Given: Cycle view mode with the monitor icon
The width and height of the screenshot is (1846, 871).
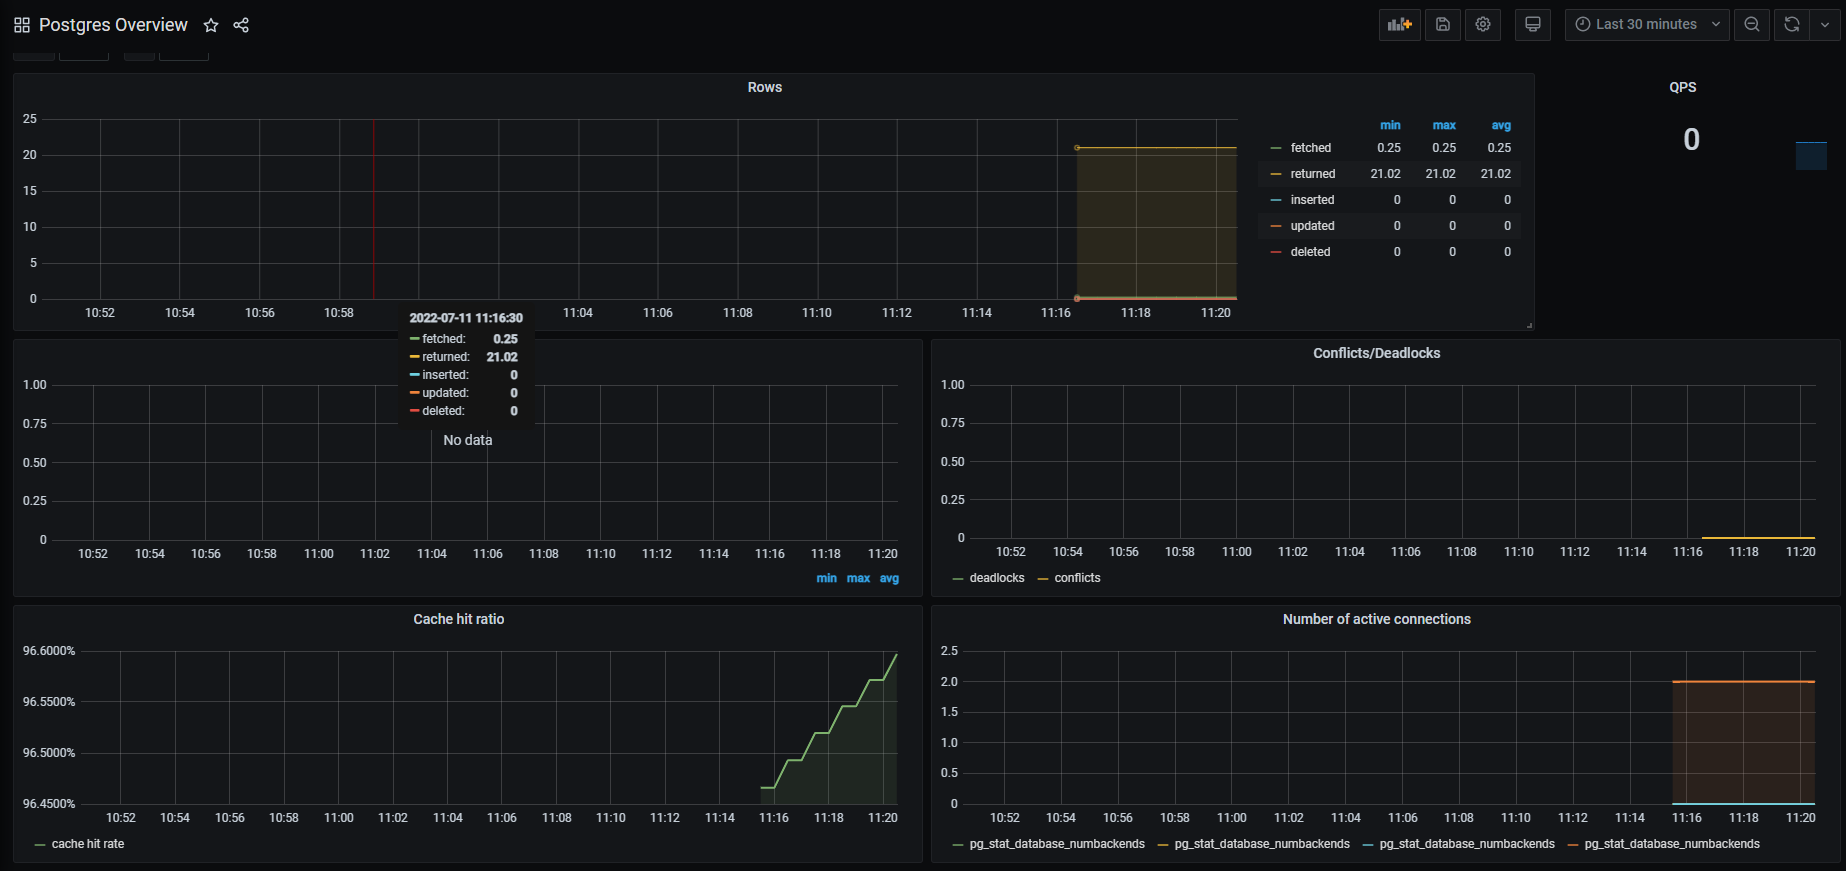Looking at the screenshot, I should (1532, 25).
